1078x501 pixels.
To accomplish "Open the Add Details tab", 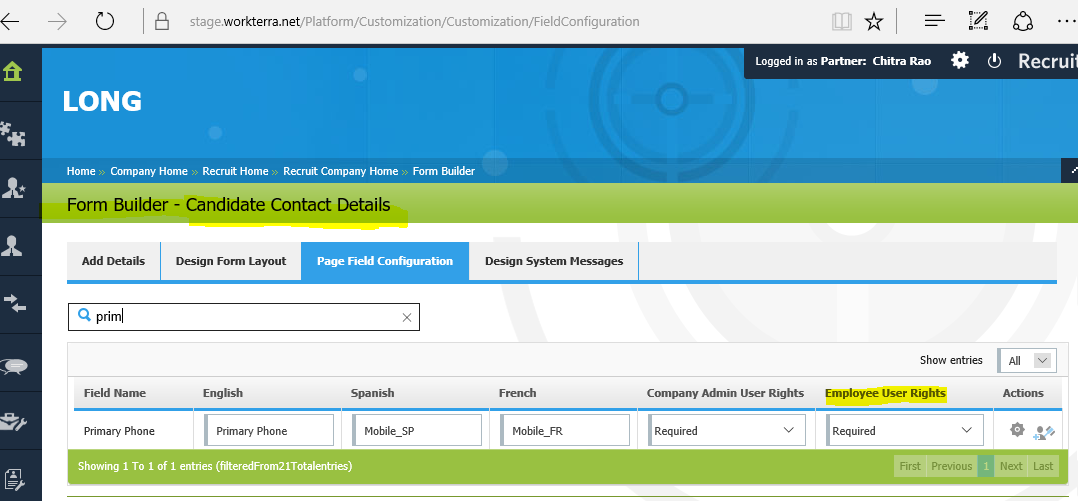I will tap(113, 261).
